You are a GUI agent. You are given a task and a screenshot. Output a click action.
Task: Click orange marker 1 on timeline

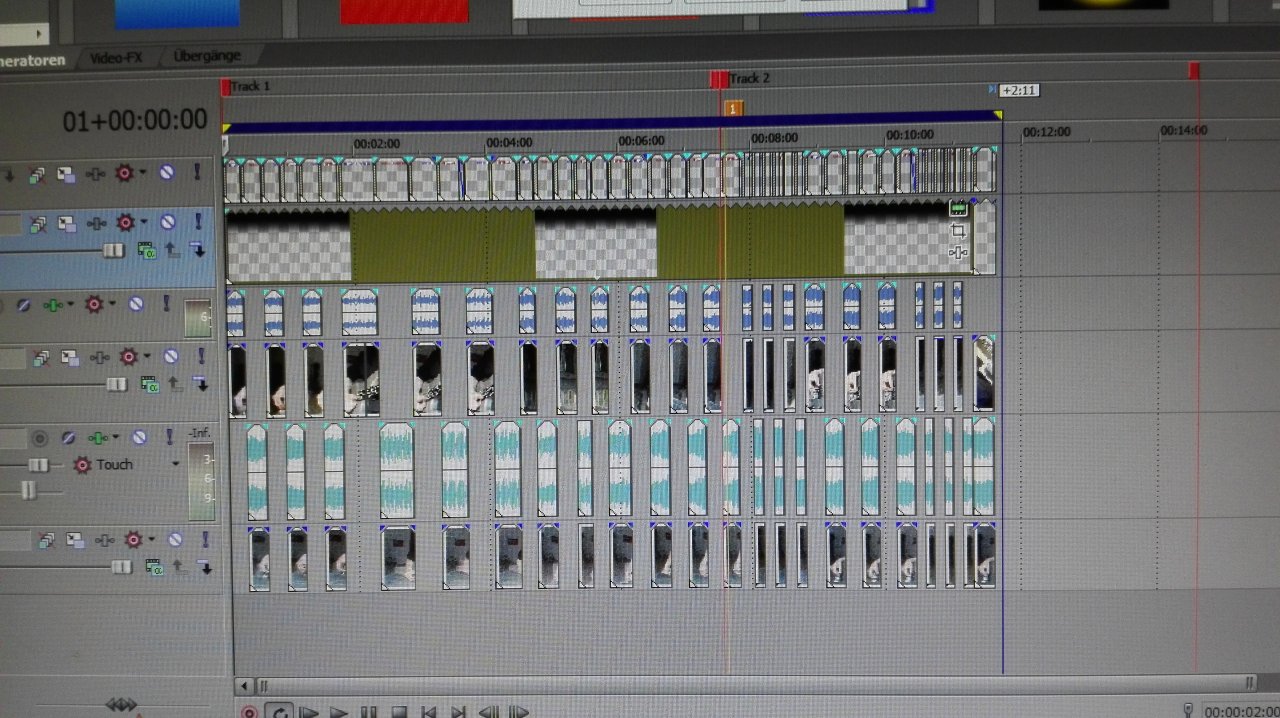(x=732, y=108)
